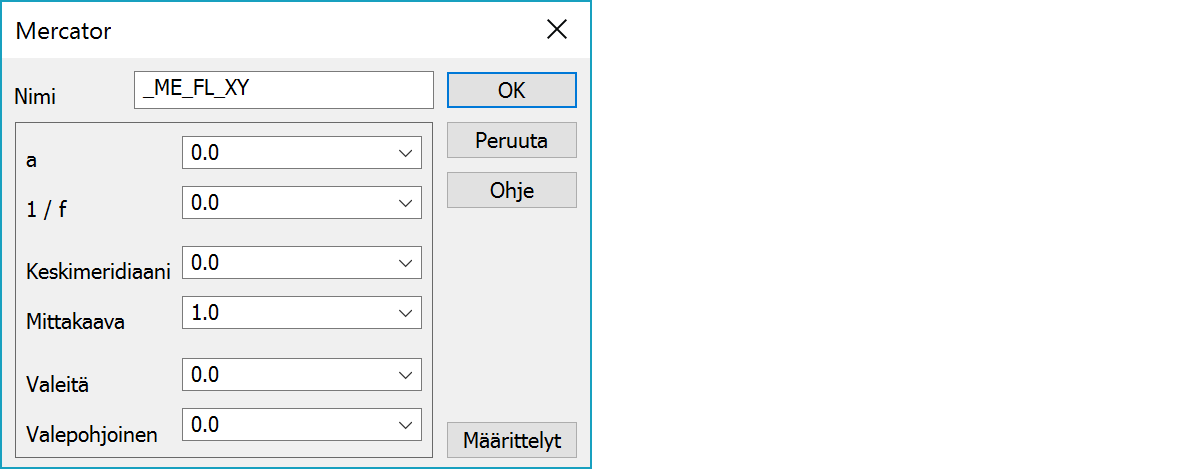Expand the 'a' dropdown arrow
The height and width of the screenshot is (469, 1200).
405,153
